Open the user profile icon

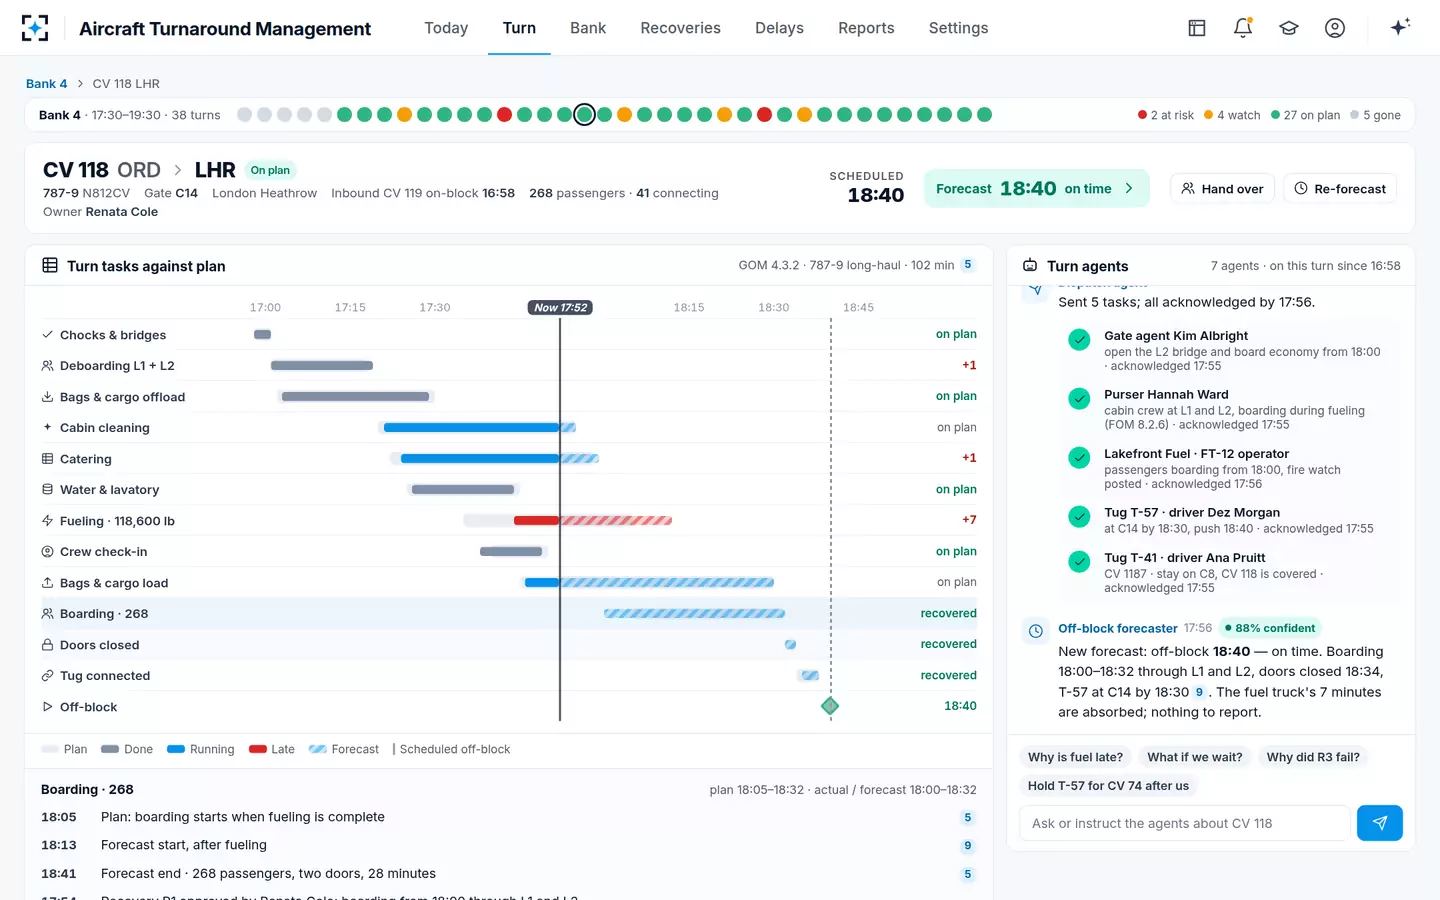pos(1335,28)
